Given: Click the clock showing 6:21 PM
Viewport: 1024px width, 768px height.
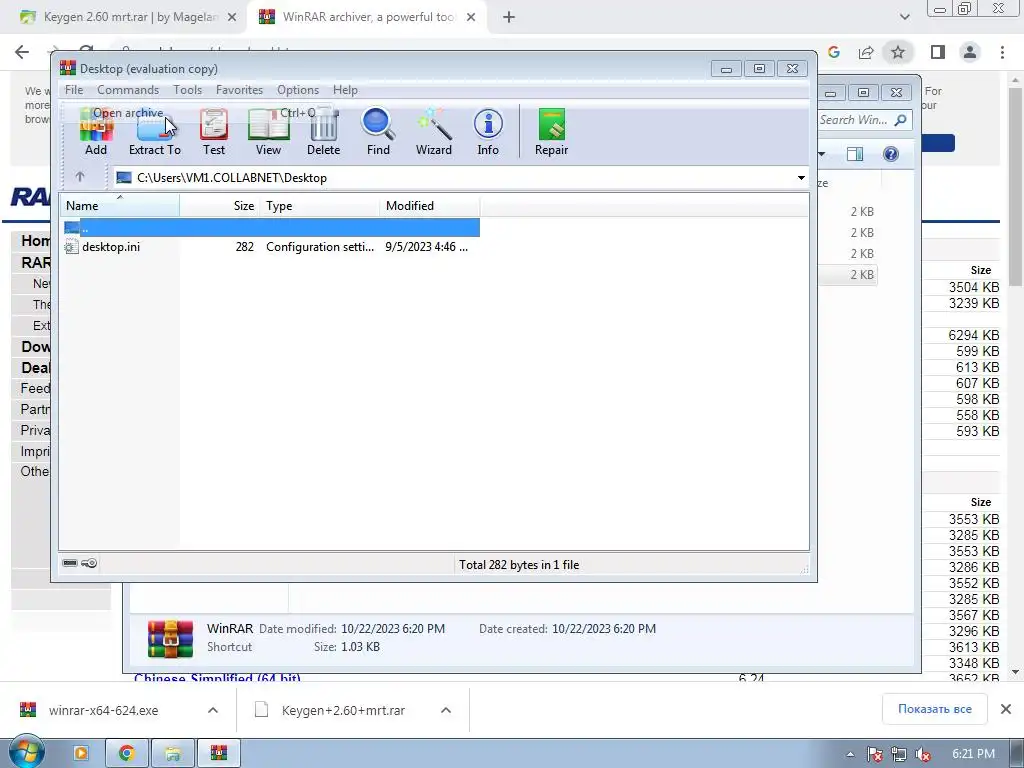Looking at the screenshot, I should pos(973,754).
